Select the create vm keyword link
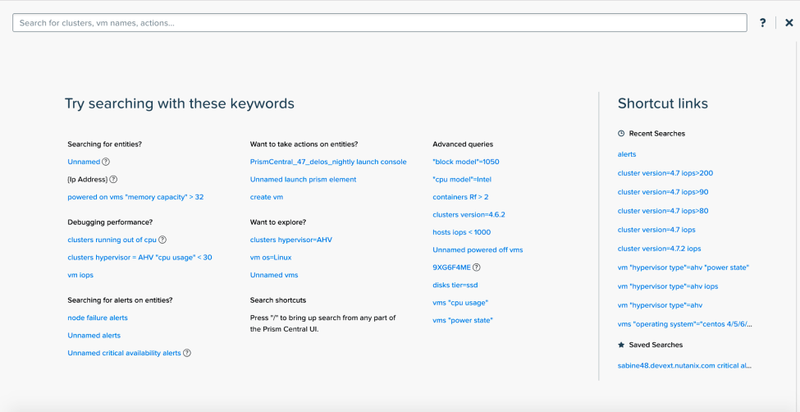The height and width of the screenshot is (412, 800). [x=266, y=197]
